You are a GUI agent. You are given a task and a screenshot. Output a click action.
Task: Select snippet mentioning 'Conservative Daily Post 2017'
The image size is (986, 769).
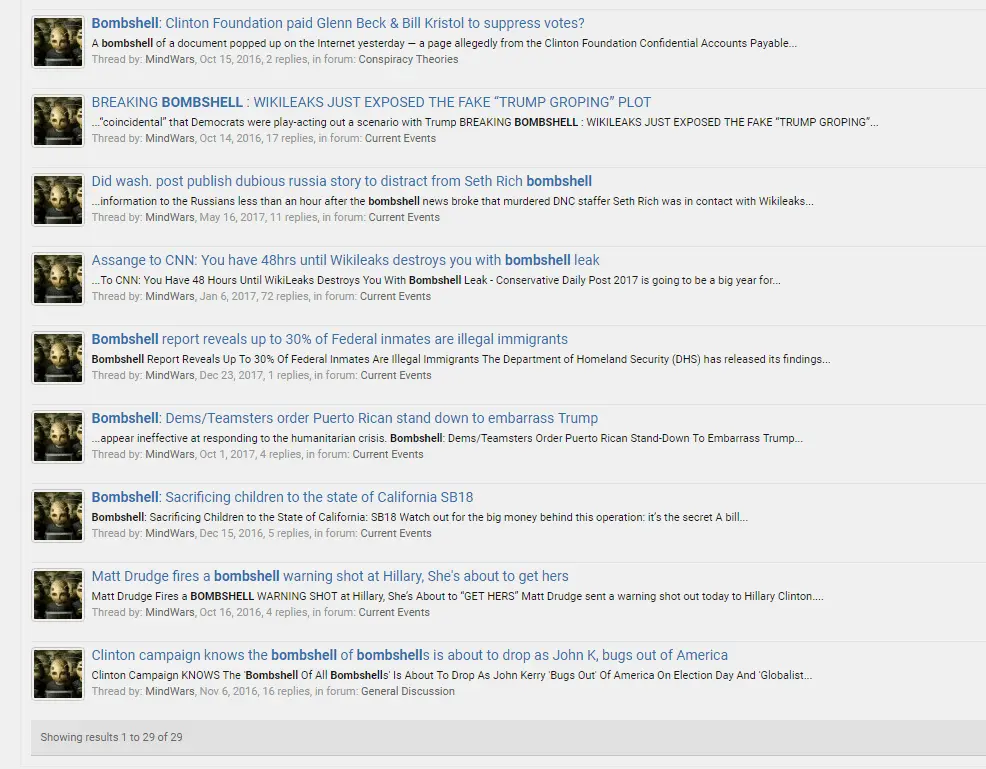(436, 280)
